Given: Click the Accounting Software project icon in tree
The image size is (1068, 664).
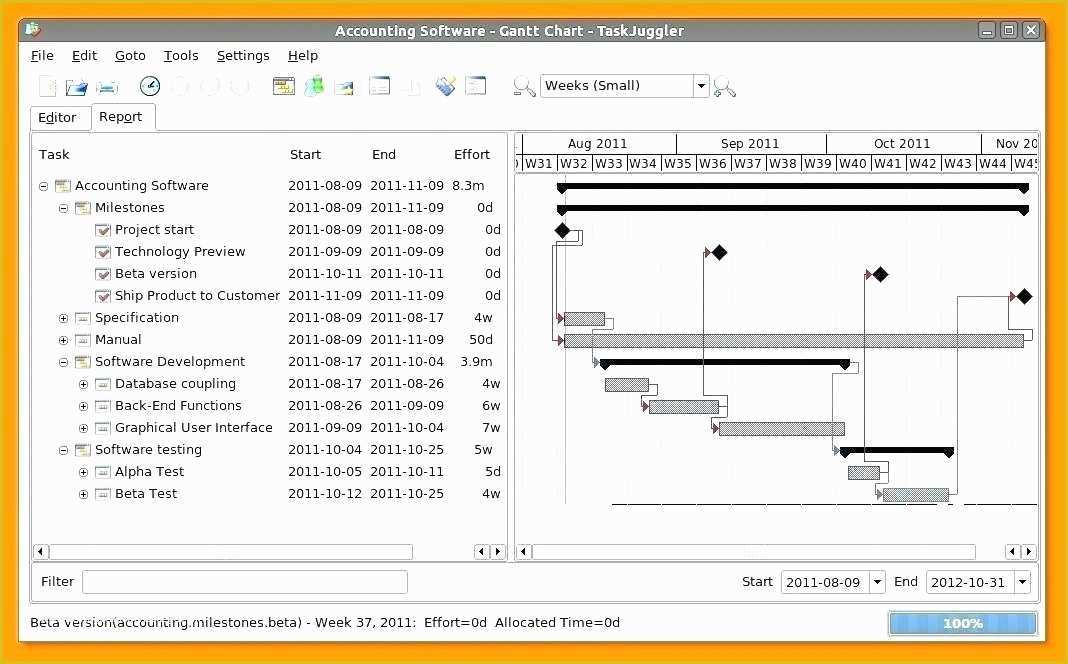Looking at the screenshot, I should (x=63, y=186).
